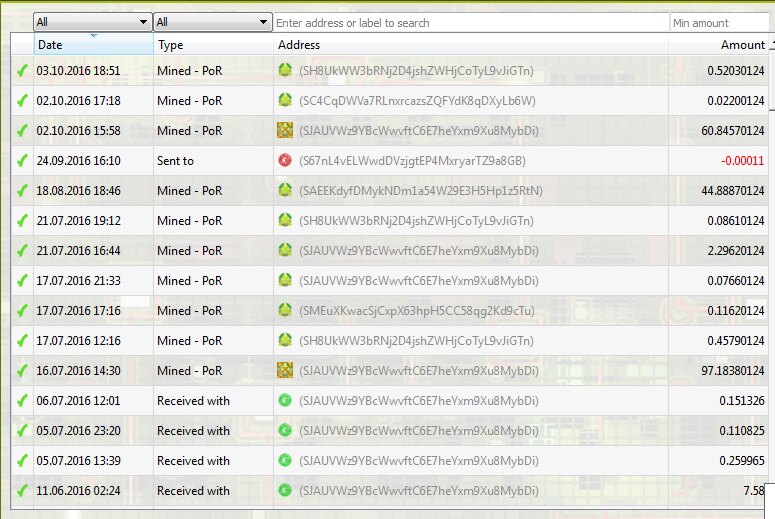Viewport: 775px width, 519px height.
Task: Click the confirmed checkmark on 18.08.2016 row
Action: (x=22, y=191)
